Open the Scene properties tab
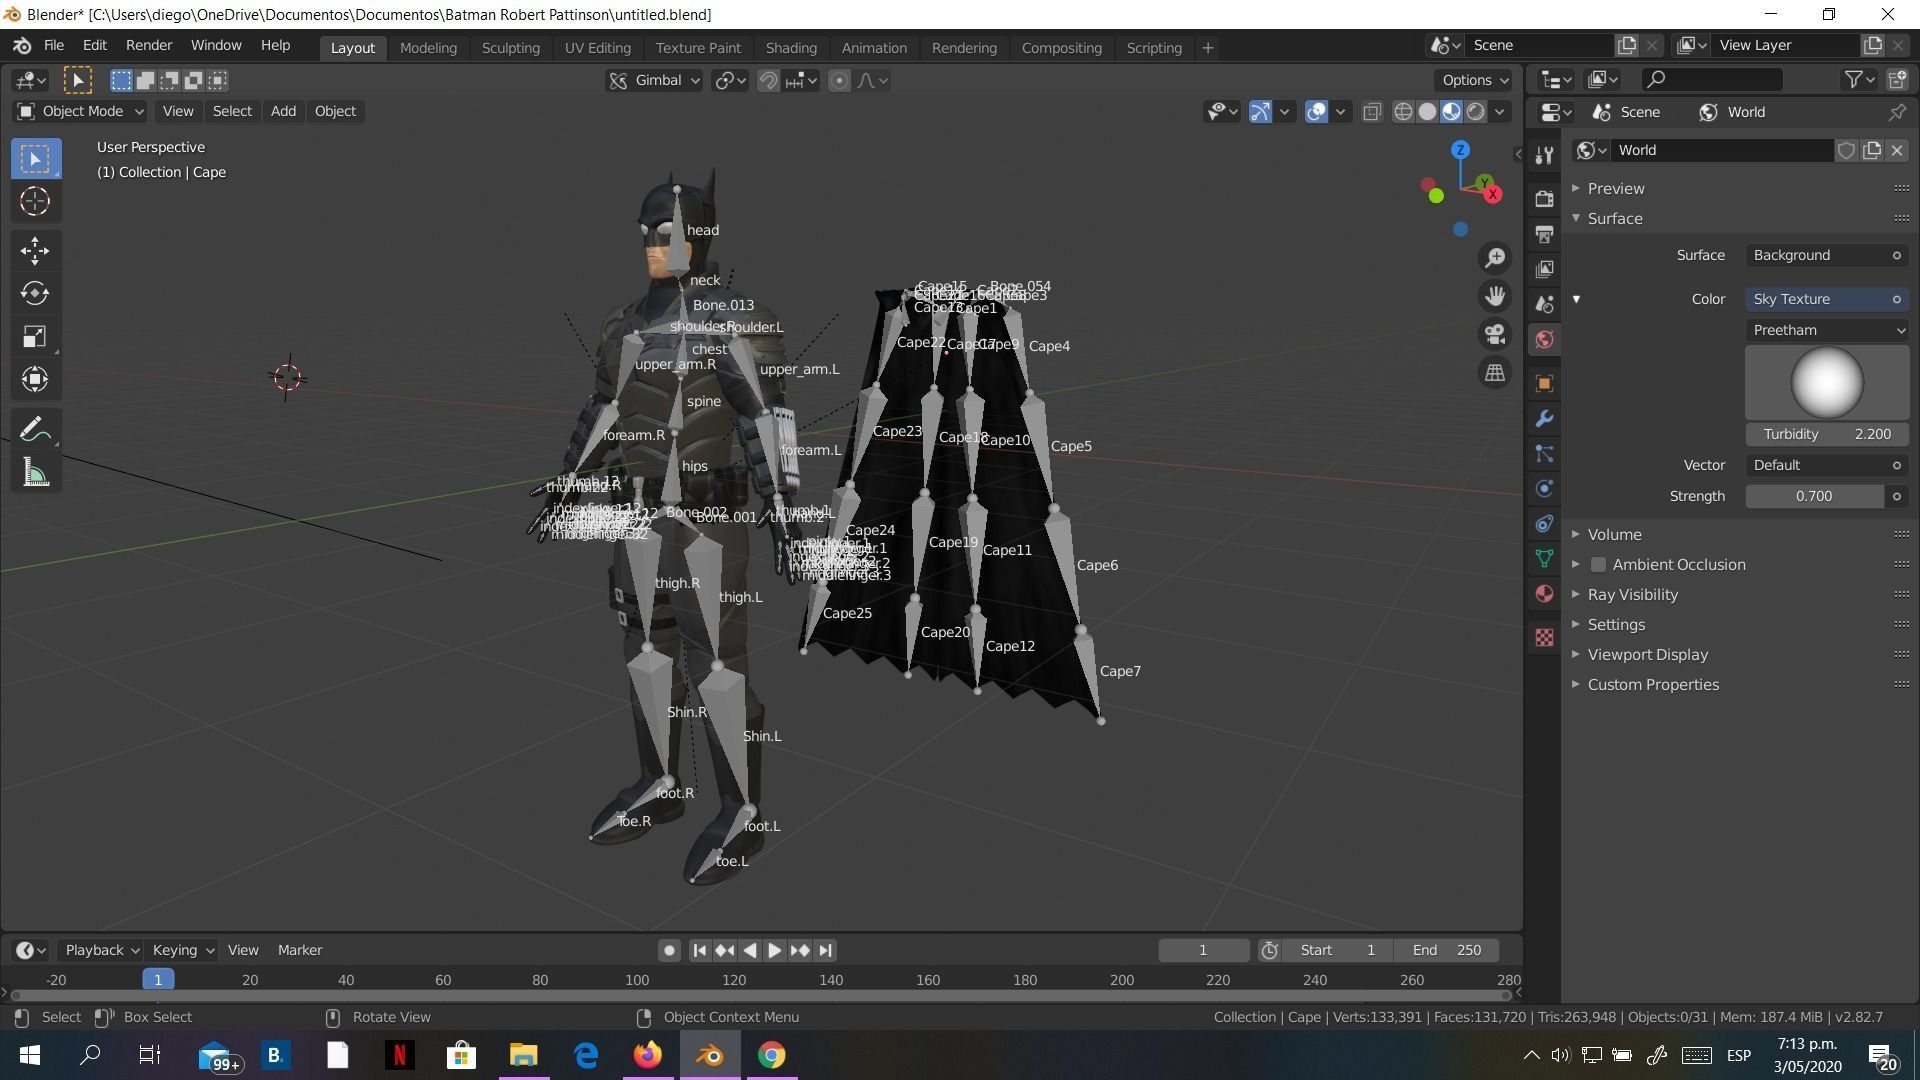 tap(1544, 304)
